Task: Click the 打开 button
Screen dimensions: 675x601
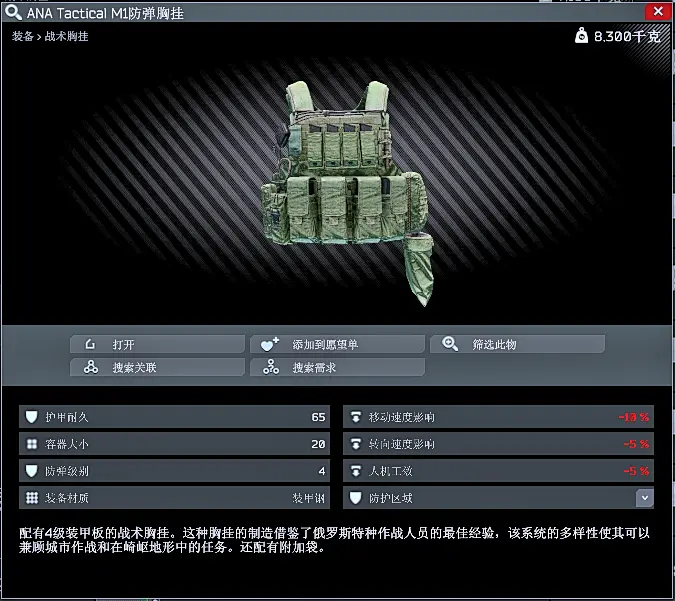Action: [158, 344]
